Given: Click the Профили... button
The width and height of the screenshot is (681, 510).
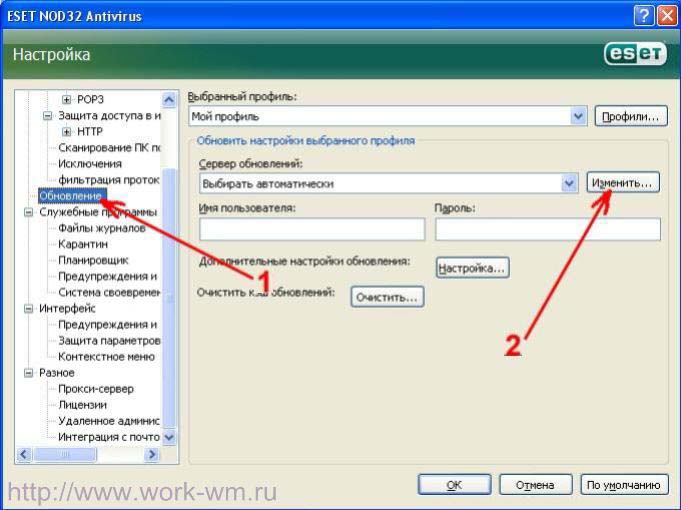Looking at the screenshot, I should pos(631,116).
